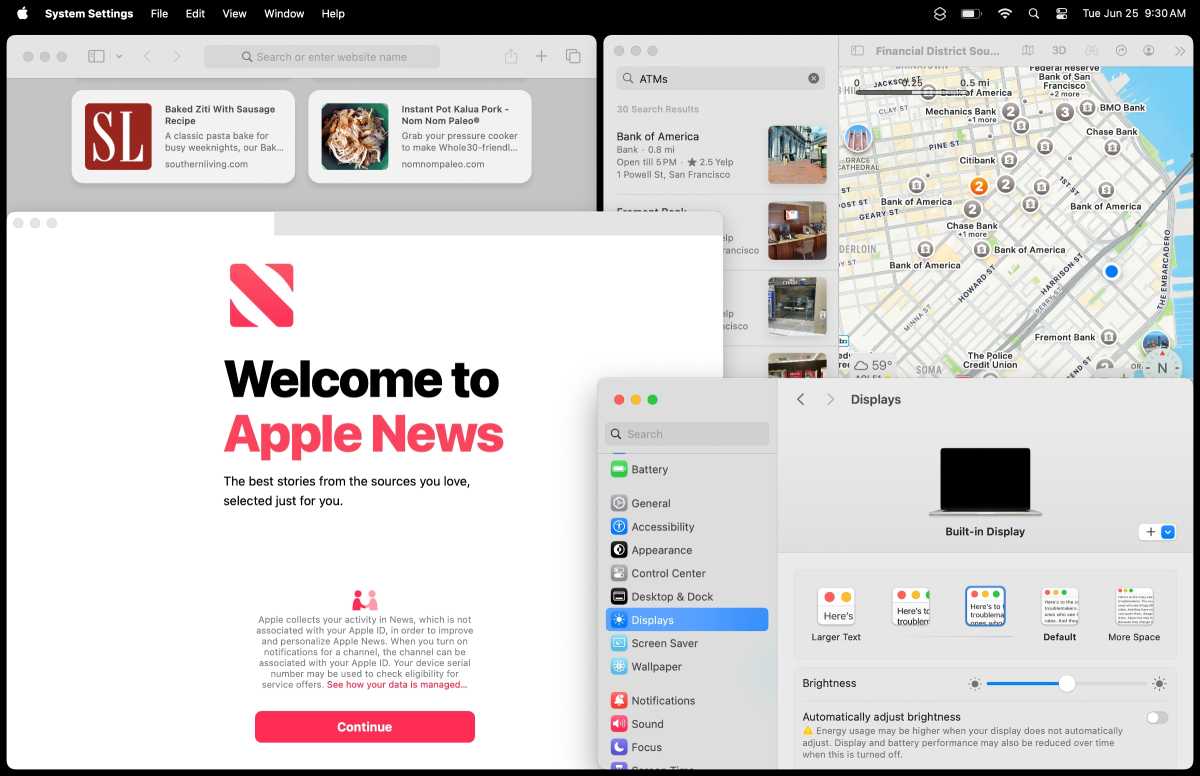Open the Maps map mode icon
1200x776 pixels.
coord(1028,51)
